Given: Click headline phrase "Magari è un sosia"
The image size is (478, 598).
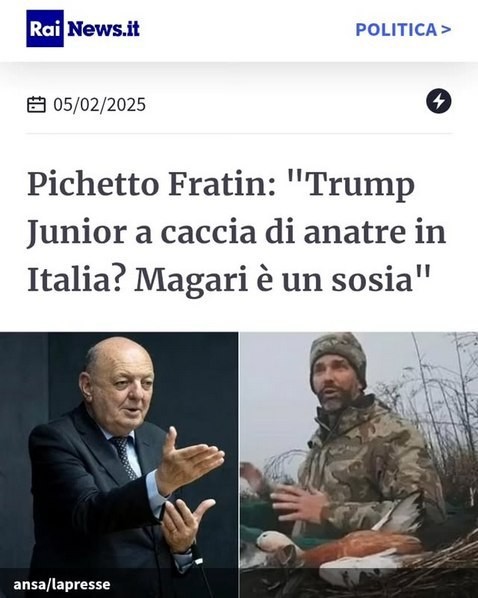Looking at the screenshot, I should [x=283, y=280].
